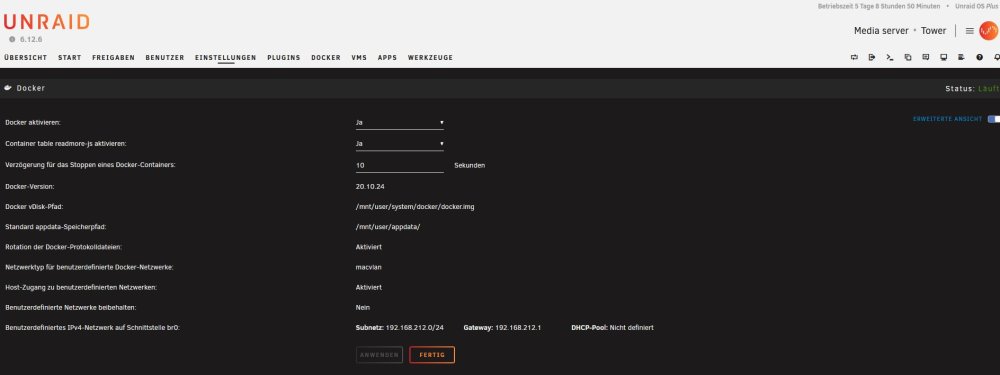Screen dimensions: 1000x375
Task: Toggle the Erweiterte Ansicht switch
Action: coord(994,119)
